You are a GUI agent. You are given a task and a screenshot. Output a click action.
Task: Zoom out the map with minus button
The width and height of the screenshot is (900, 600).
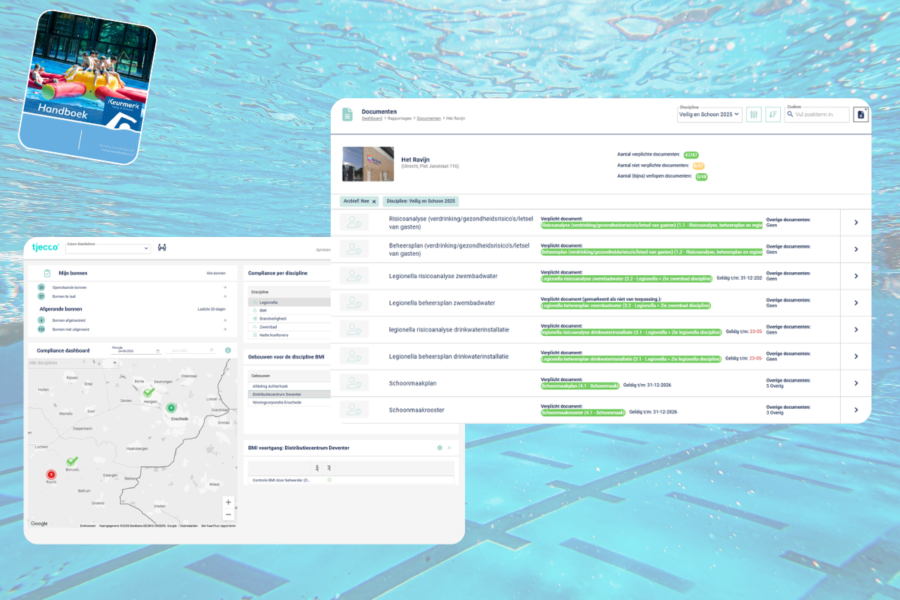pyautogui.click(x=228, y=514)
